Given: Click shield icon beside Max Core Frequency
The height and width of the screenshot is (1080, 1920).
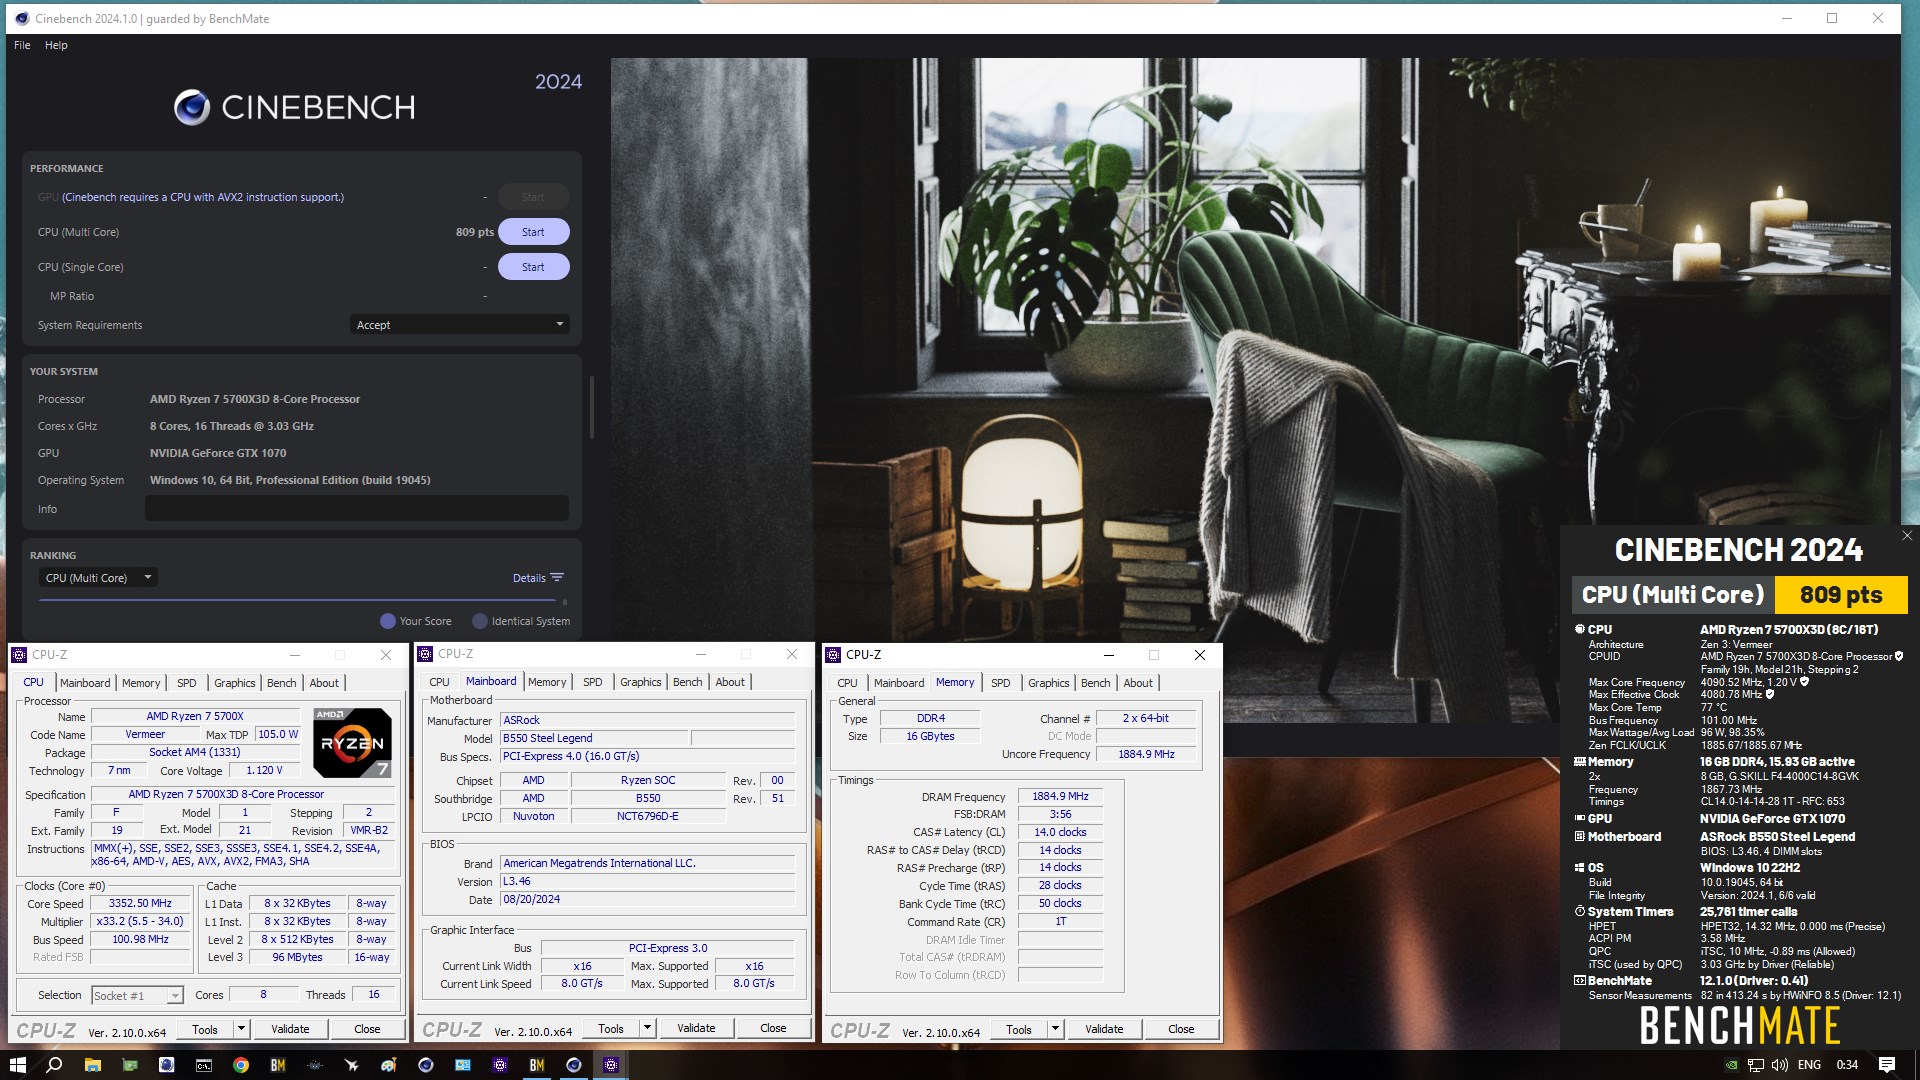Looking at the screenshot, I should (x=1805, y=682).
